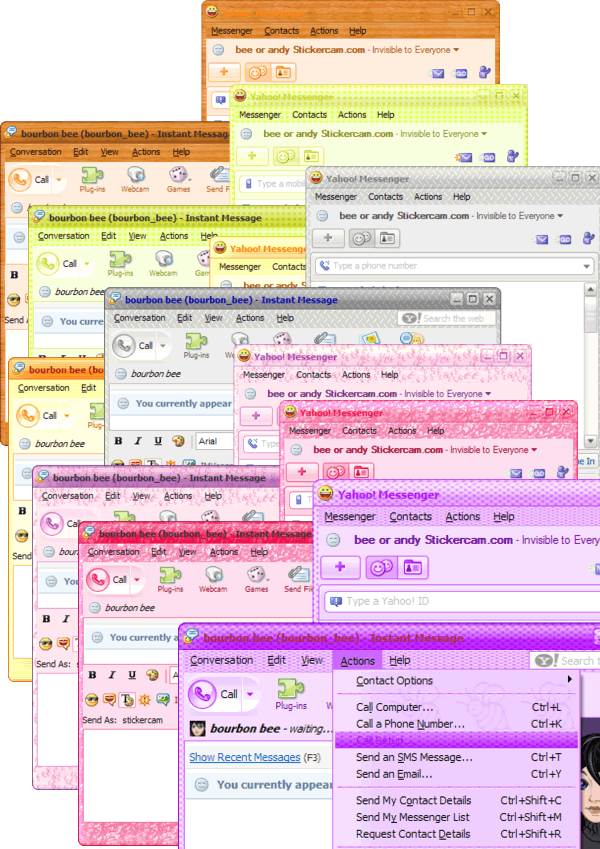Open the Invisible to Everyone status dropdown in the gray Messenger window
The image size is (600, 849).
pos(520,215)
